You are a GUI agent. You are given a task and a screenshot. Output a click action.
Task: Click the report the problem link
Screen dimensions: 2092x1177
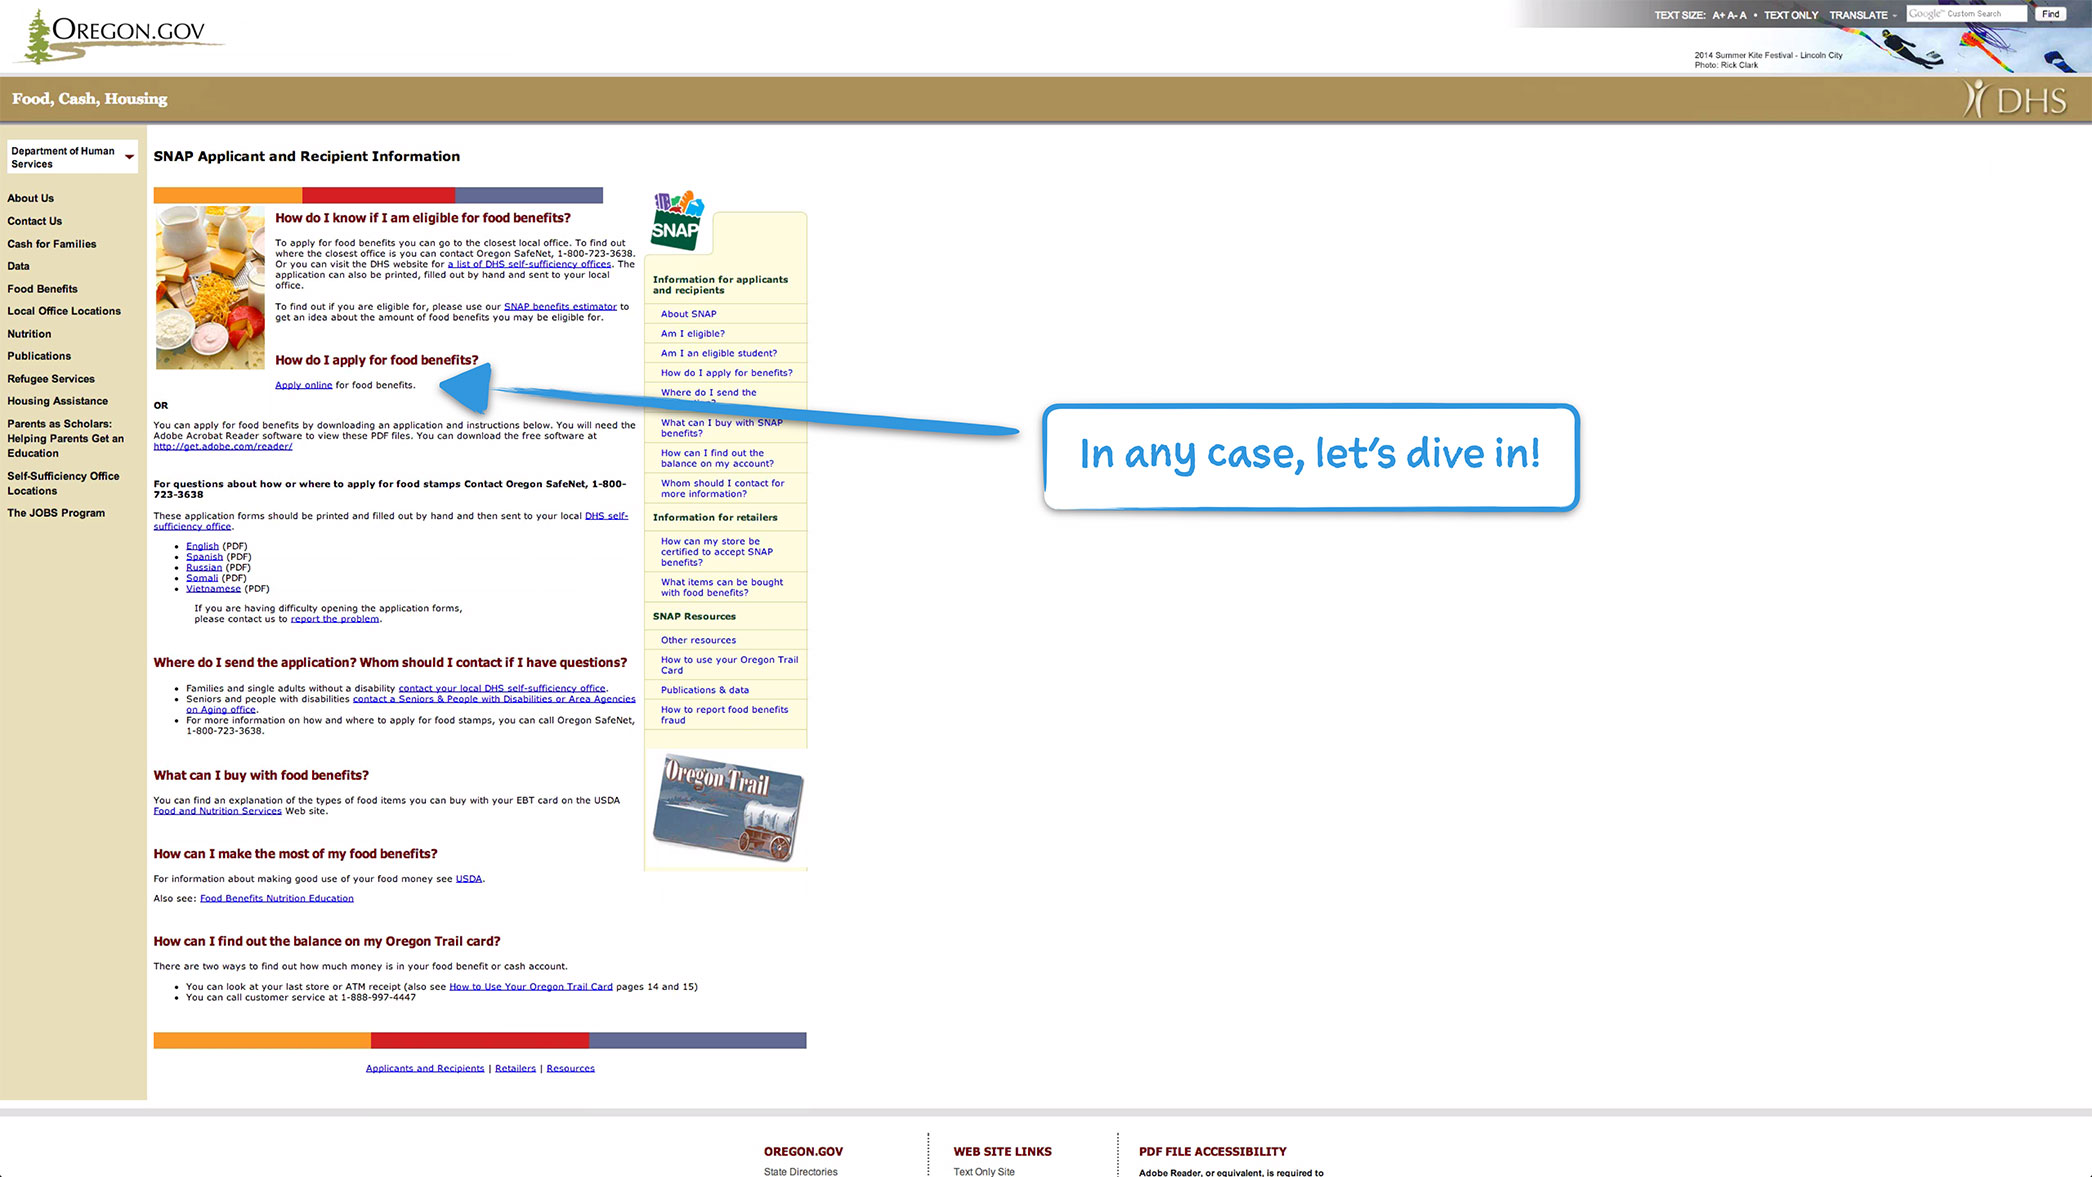point(335,619)
